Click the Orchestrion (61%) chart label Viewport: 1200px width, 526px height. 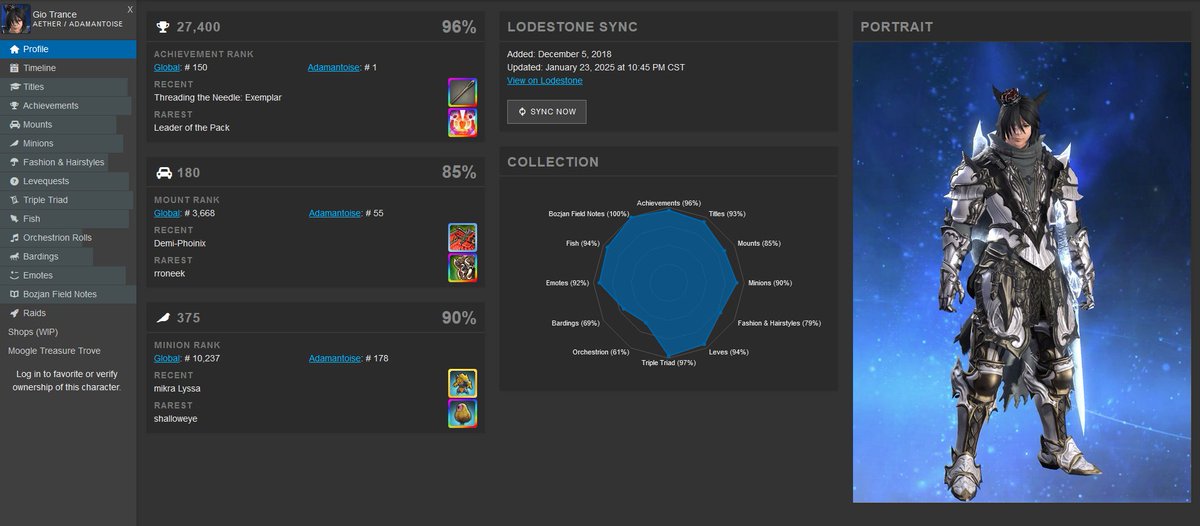(x=601, y=352)
